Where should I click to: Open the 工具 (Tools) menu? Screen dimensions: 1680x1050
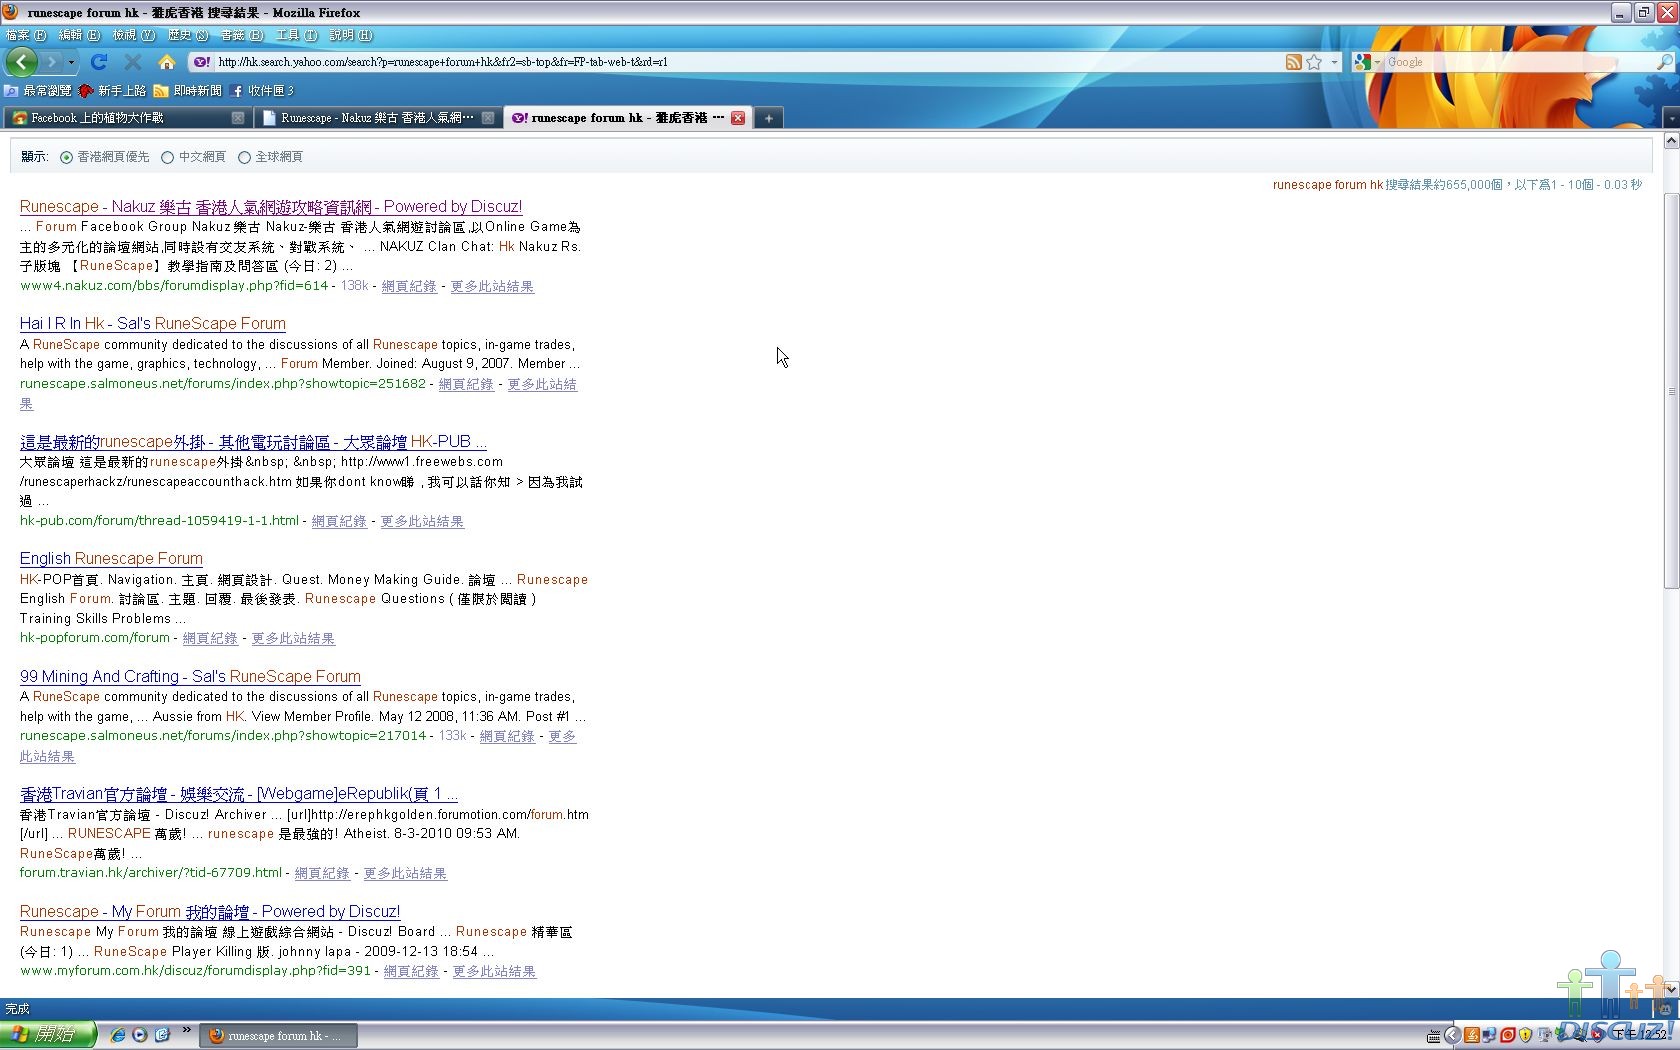pos(296,35)
